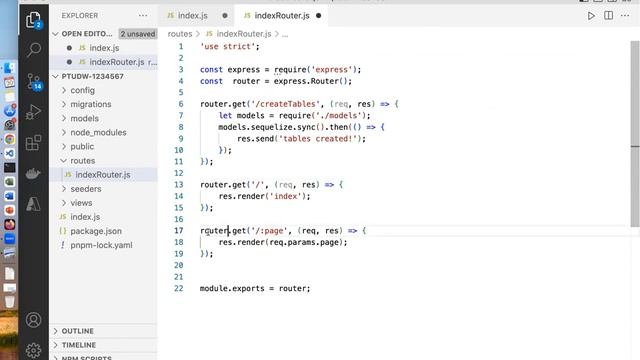Expand the node_modules folder
The height and width of the screenshot is (360, 640).
coord(98,133)
